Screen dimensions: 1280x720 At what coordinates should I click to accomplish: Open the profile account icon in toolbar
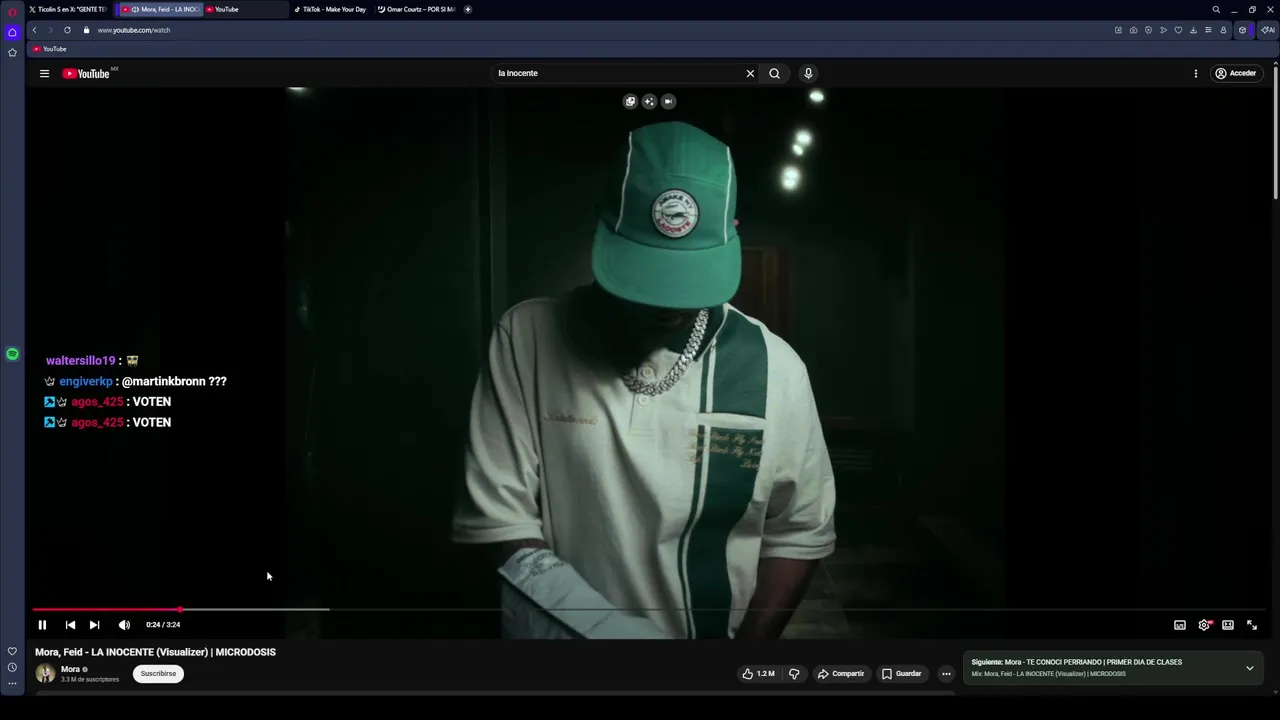pos(1223,30)
